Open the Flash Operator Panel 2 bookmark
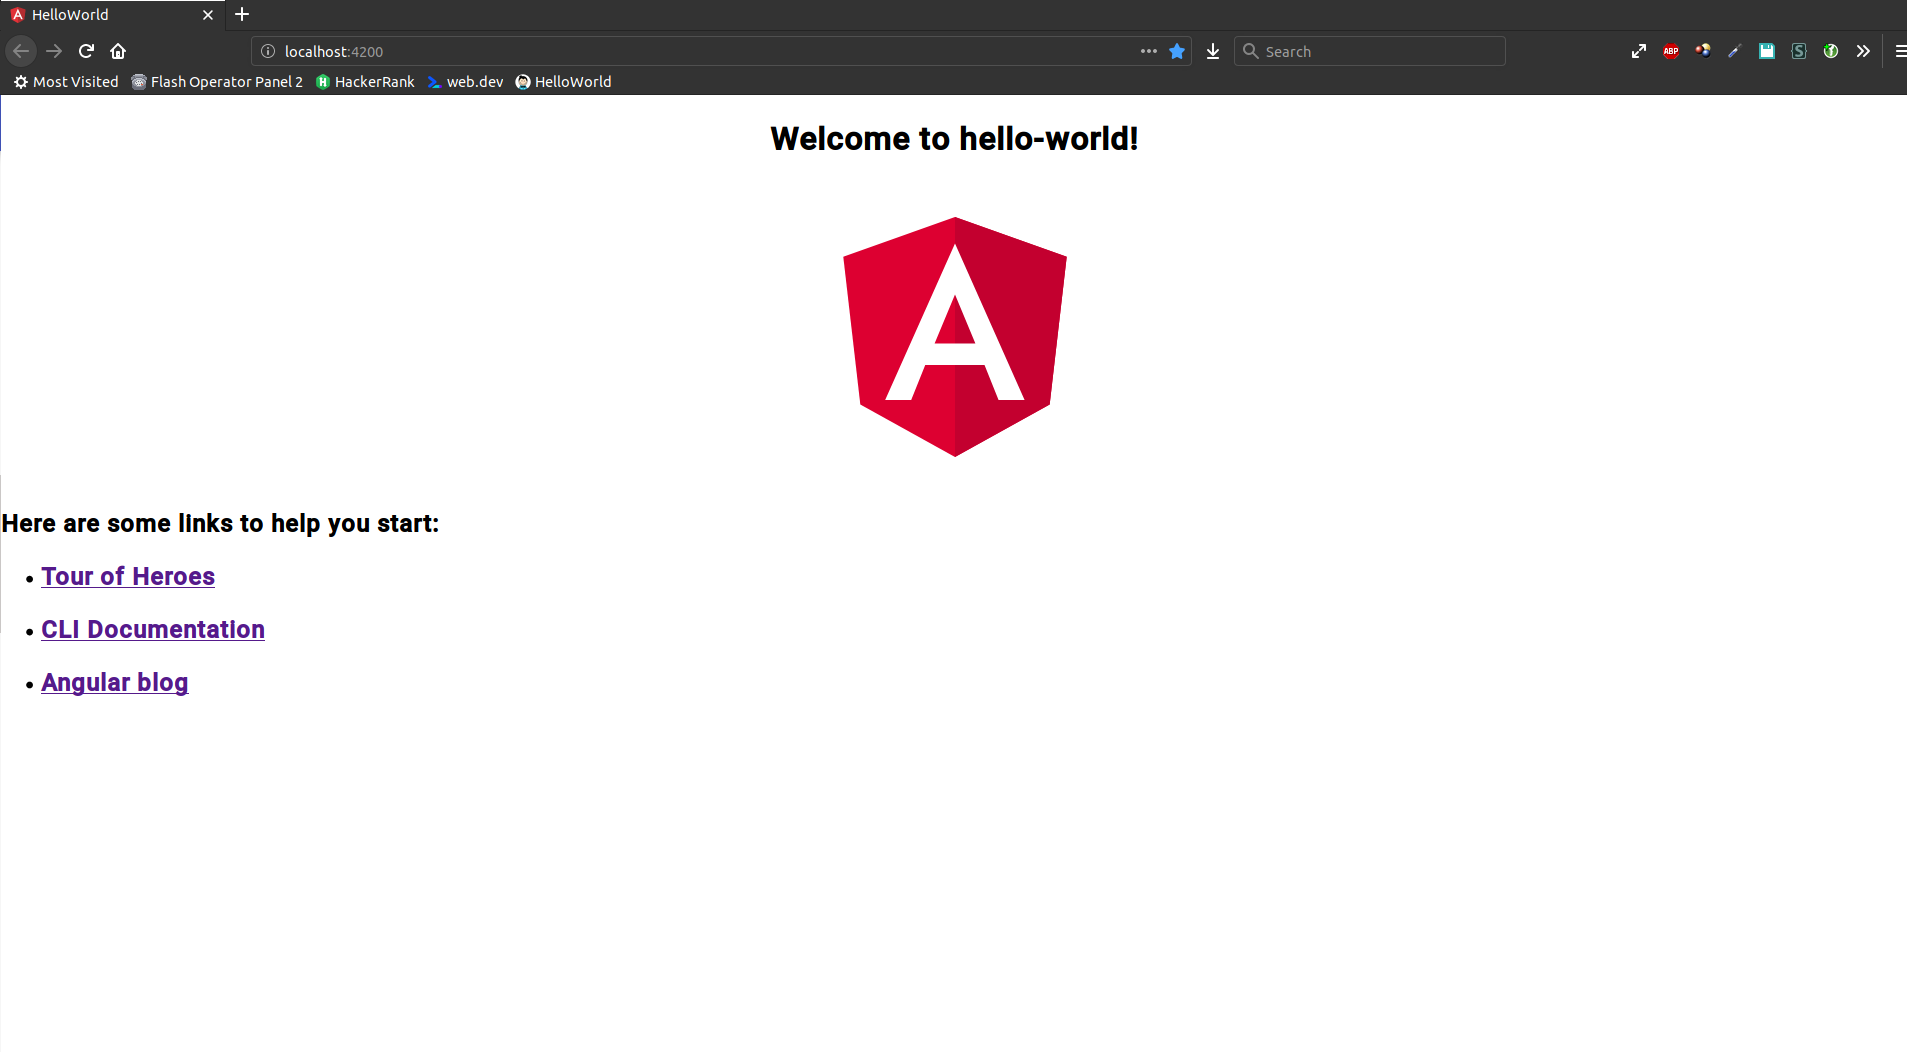1907x1052 pixels. 217,82
